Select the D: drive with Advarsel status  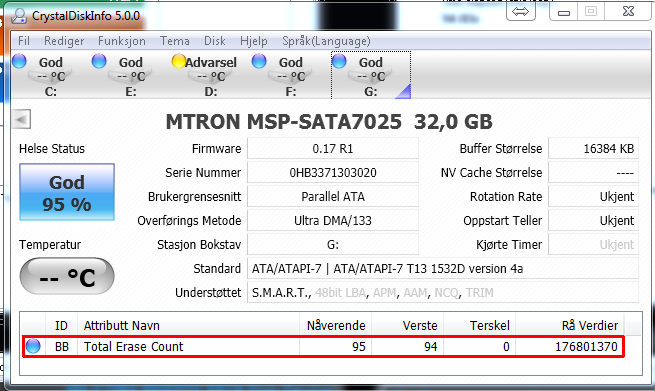pyautogui.click(x=211, y=75)
